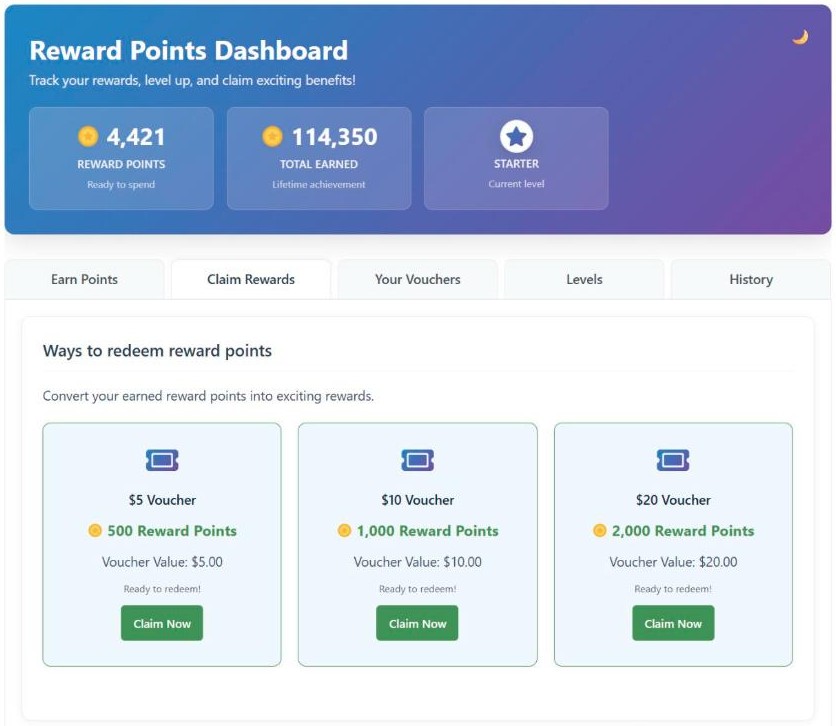View the History tab
The image size is (836, 726).
point(751,279)
